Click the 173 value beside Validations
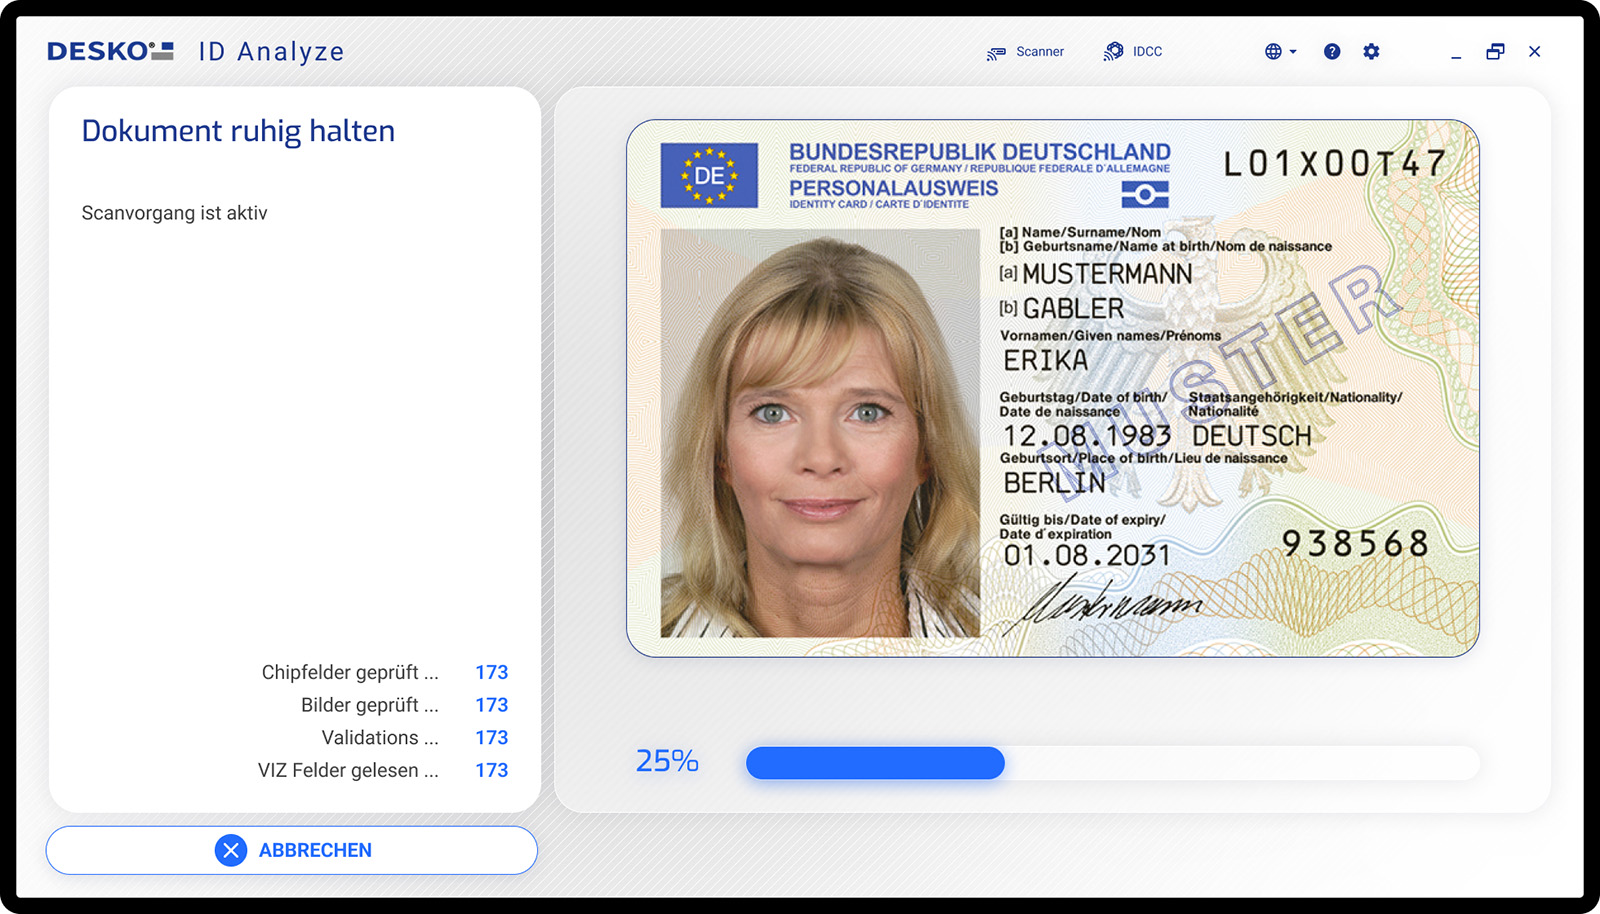This screenshot has width=1600, height=914. [x=491, y=738]
